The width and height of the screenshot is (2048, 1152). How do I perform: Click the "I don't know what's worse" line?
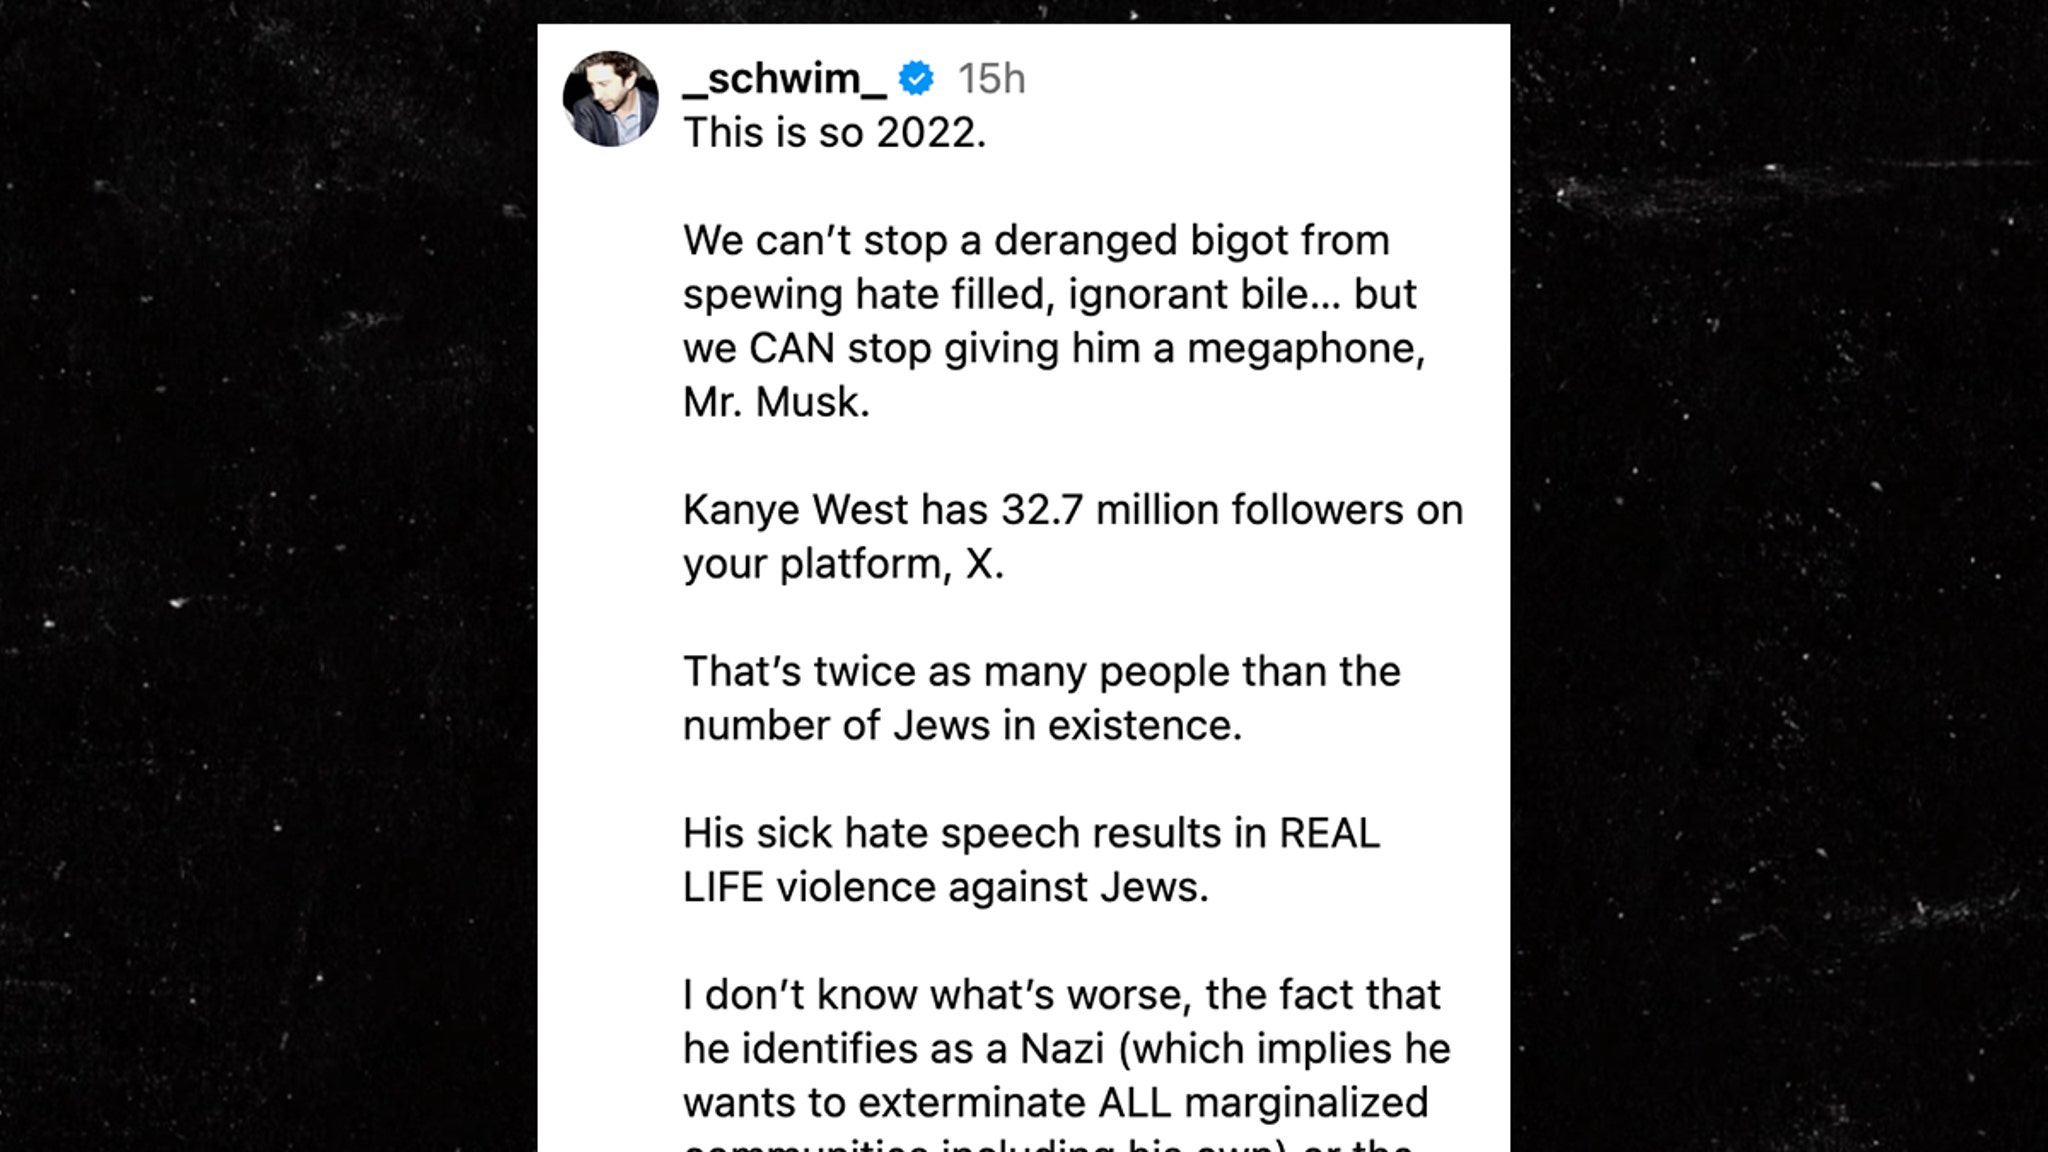(x=1061, y=995)
